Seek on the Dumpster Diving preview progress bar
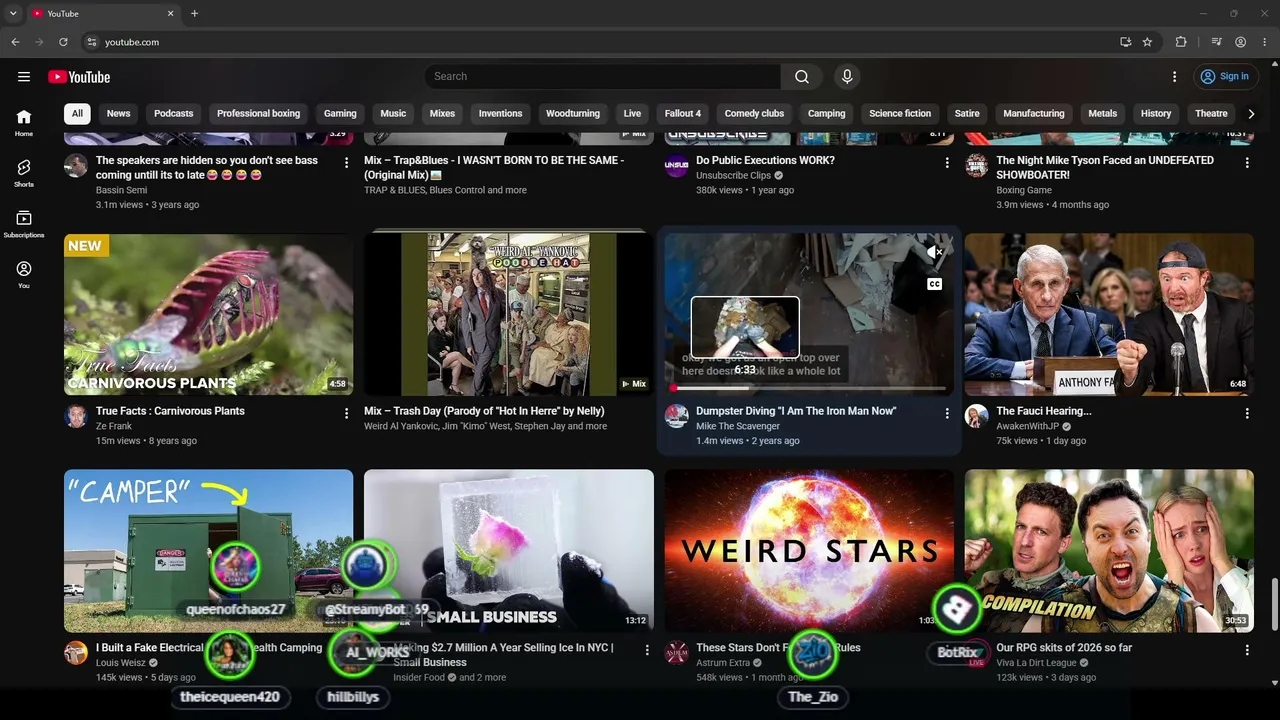This screenshot has height=720, width=1280. (809, 388)
